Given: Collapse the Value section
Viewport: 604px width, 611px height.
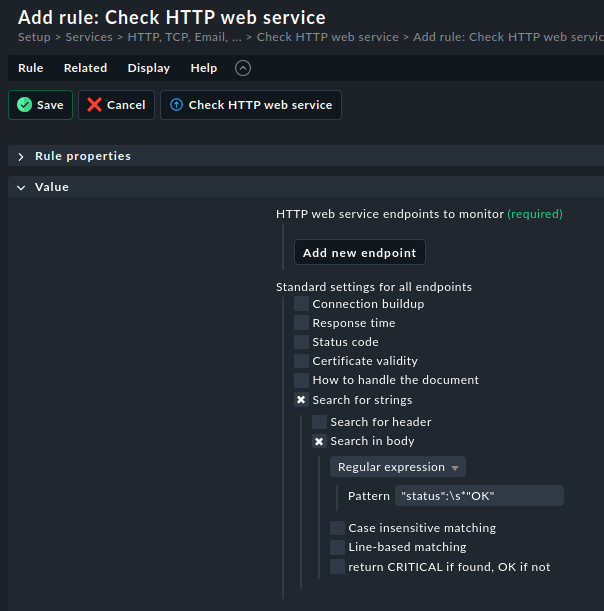Looking at the screenshot, I should pyautogui.click(x=51, y=187).
